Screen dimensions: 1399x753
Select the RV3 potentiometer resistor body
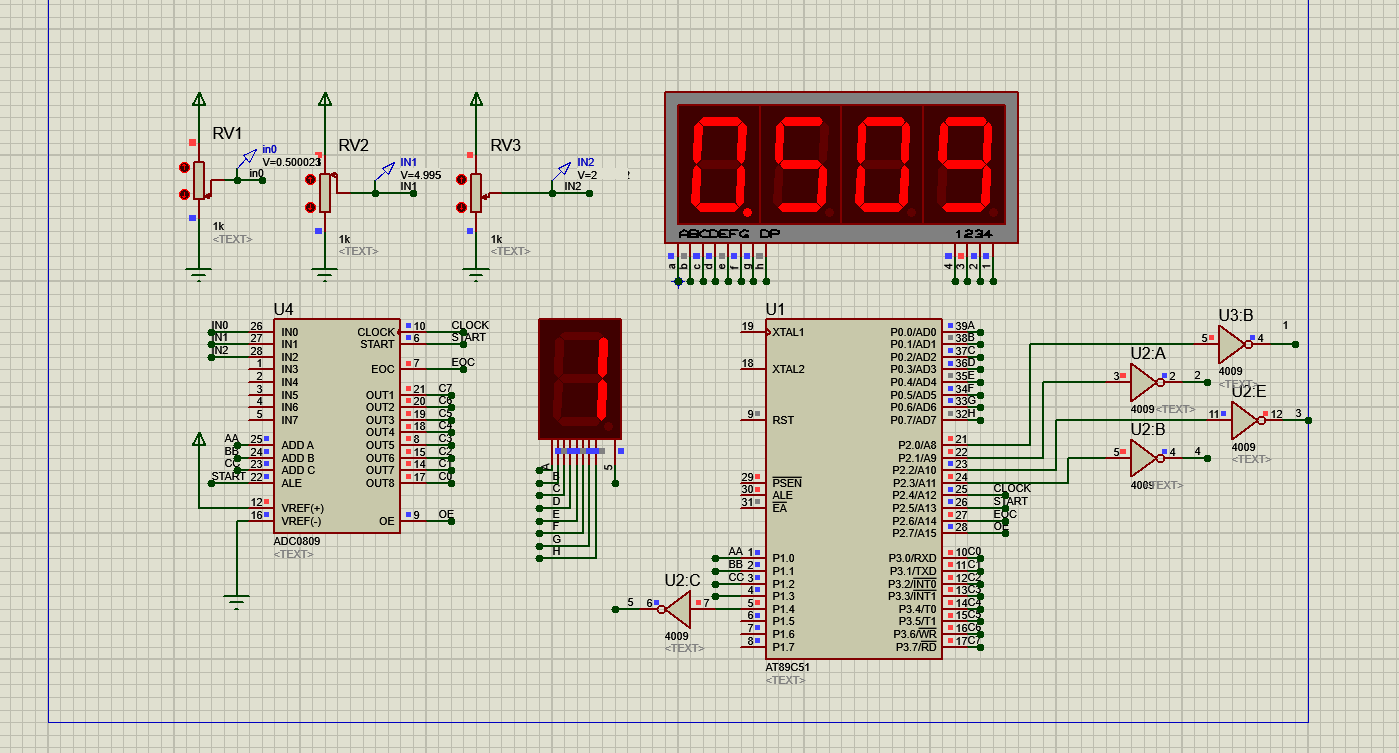476,192
